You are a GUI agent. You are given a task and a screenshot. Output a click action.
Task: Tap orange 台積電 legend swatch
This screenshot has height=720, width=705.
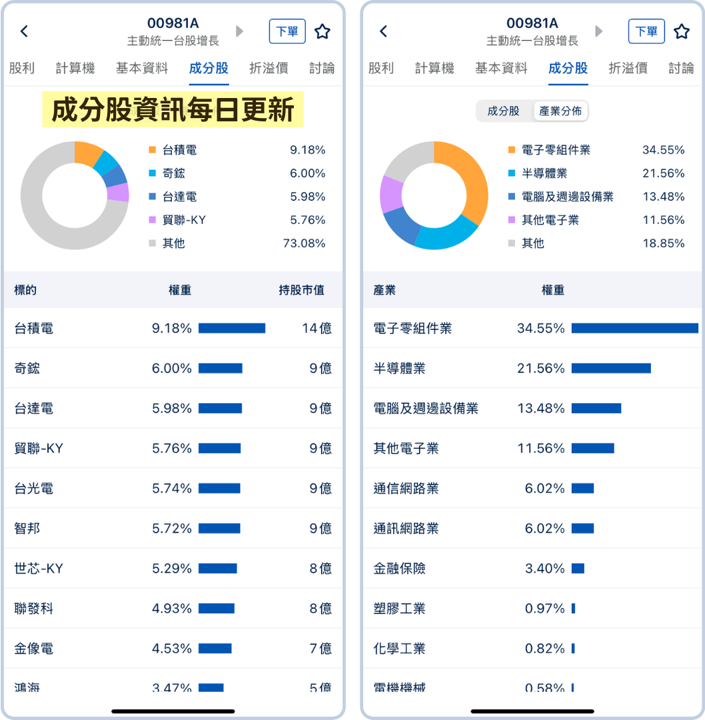point(152,150)
